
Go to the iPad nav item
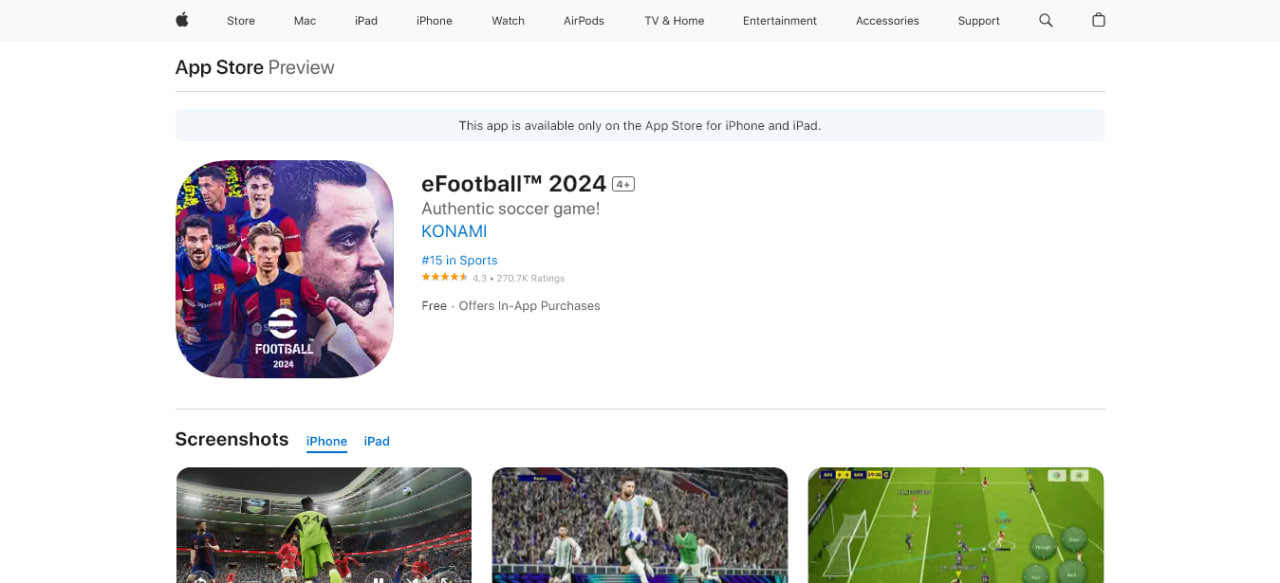366,21
